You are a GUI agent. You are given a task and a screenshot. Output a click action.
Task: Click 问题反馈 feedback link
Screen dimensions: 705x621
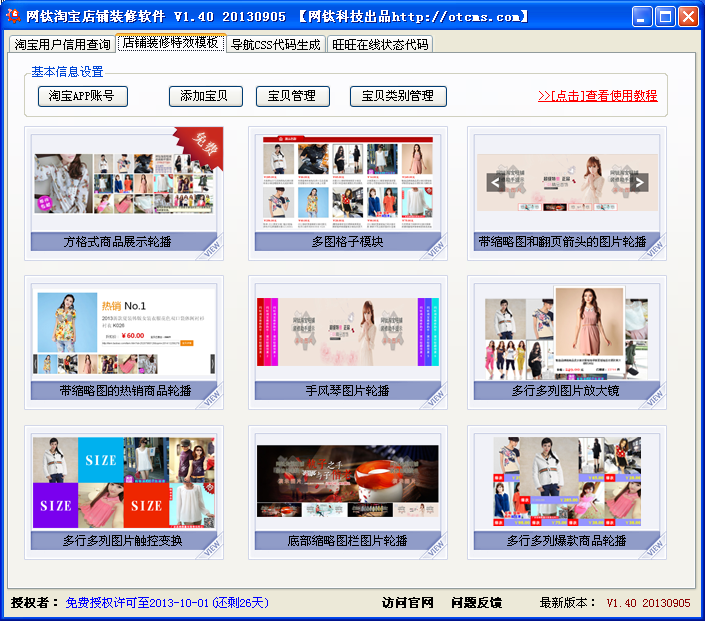(x=476, y=603)
